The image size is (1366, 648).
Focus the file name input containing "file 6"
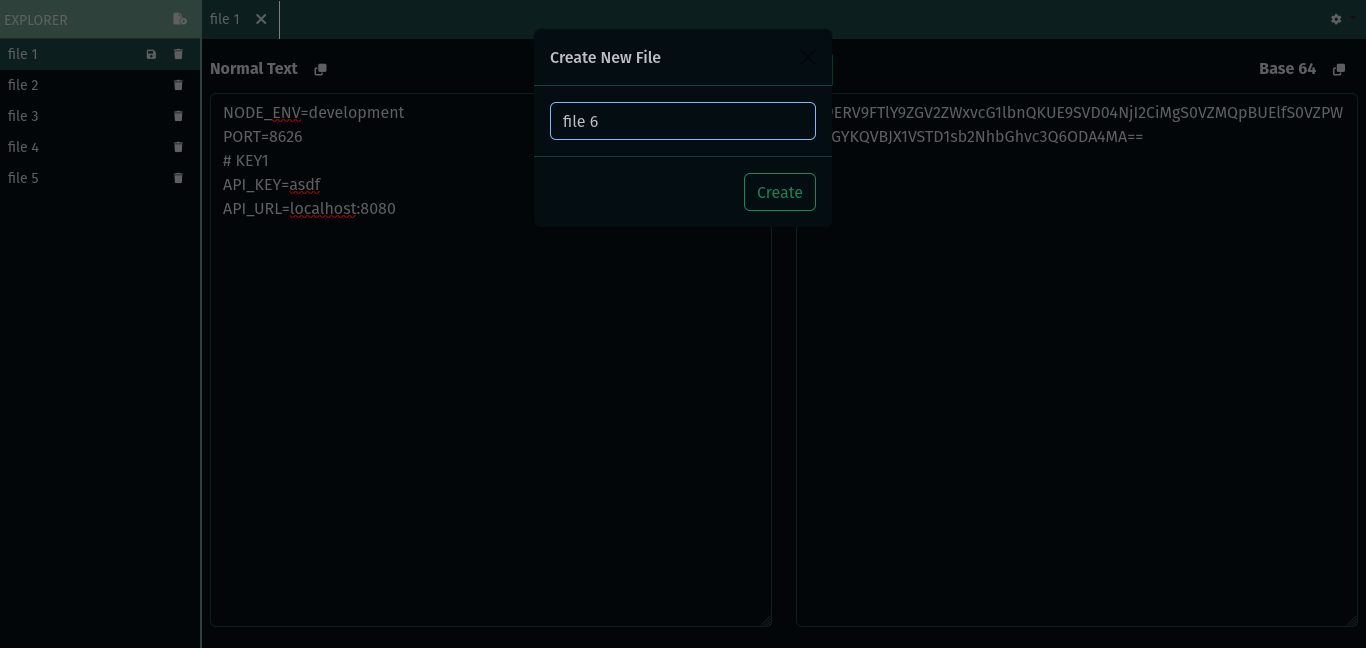click(683, 121)
